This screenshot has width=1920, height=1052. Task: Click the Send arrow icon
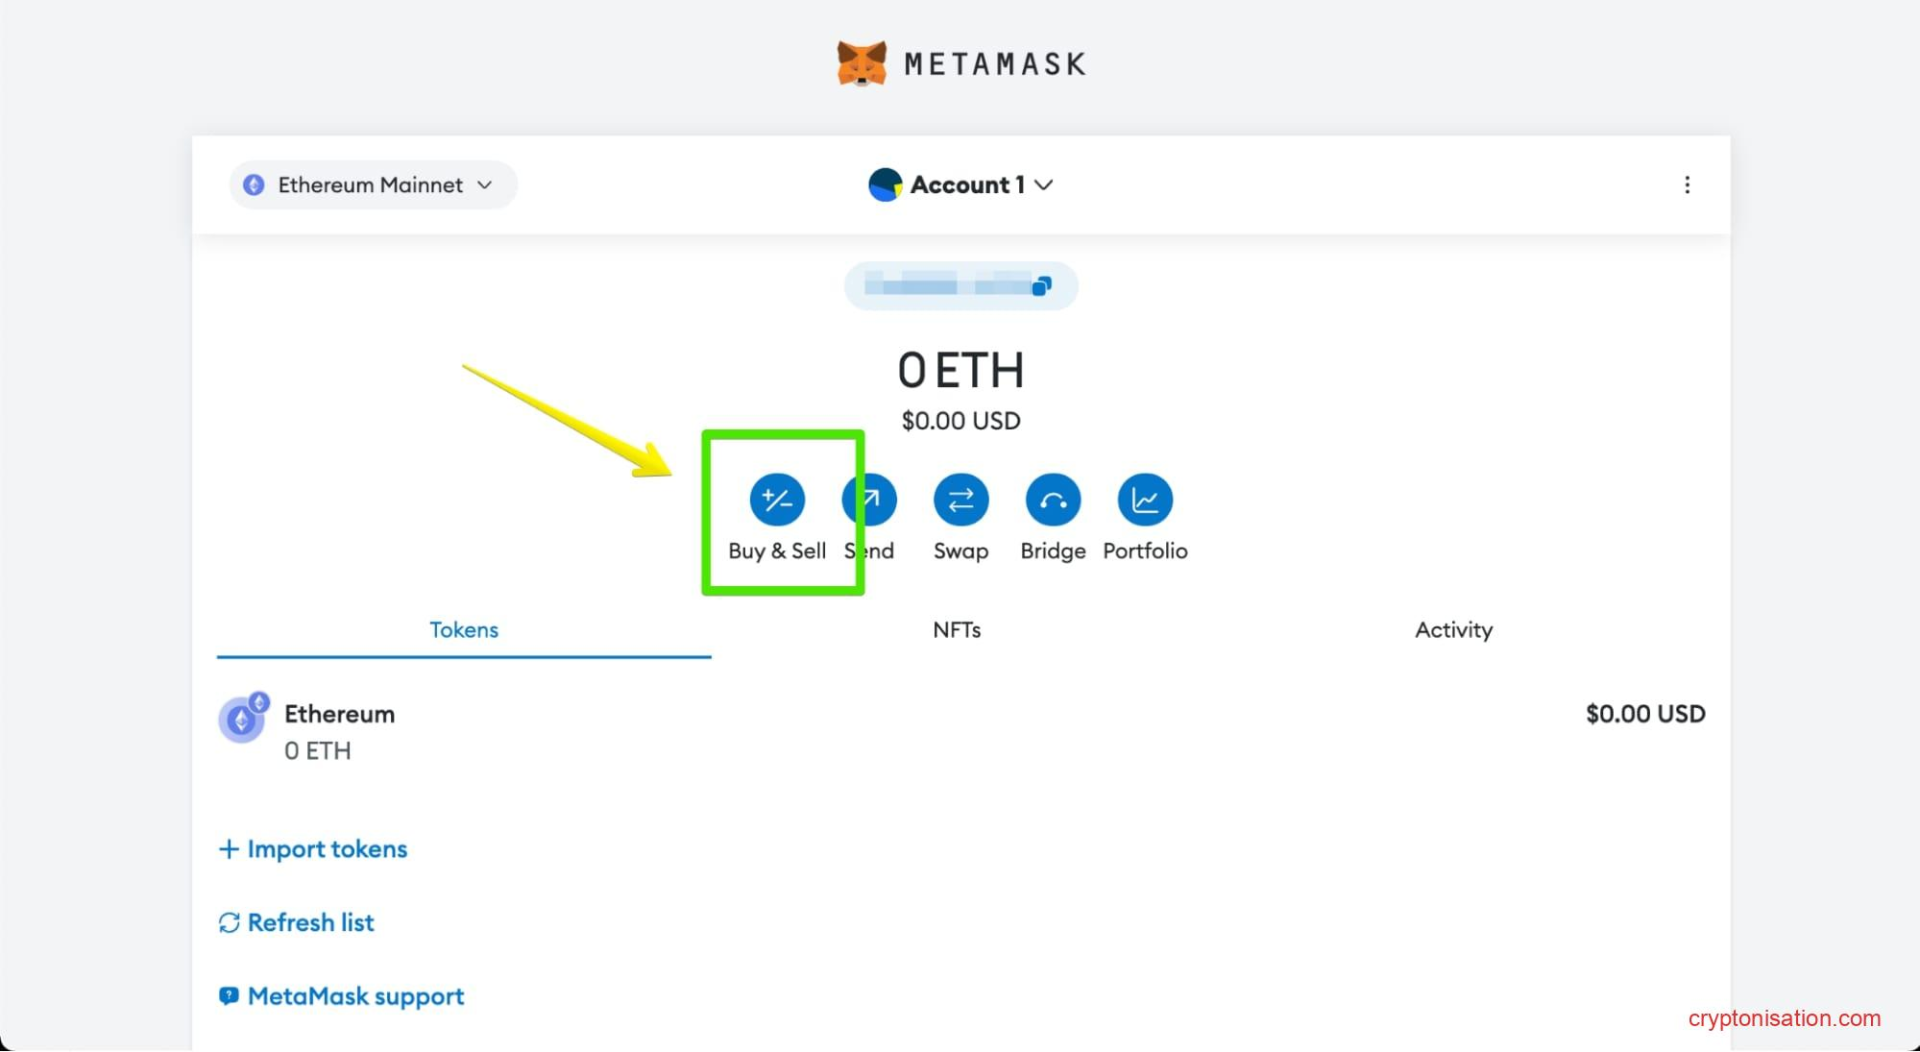click(x=870, y=500)
